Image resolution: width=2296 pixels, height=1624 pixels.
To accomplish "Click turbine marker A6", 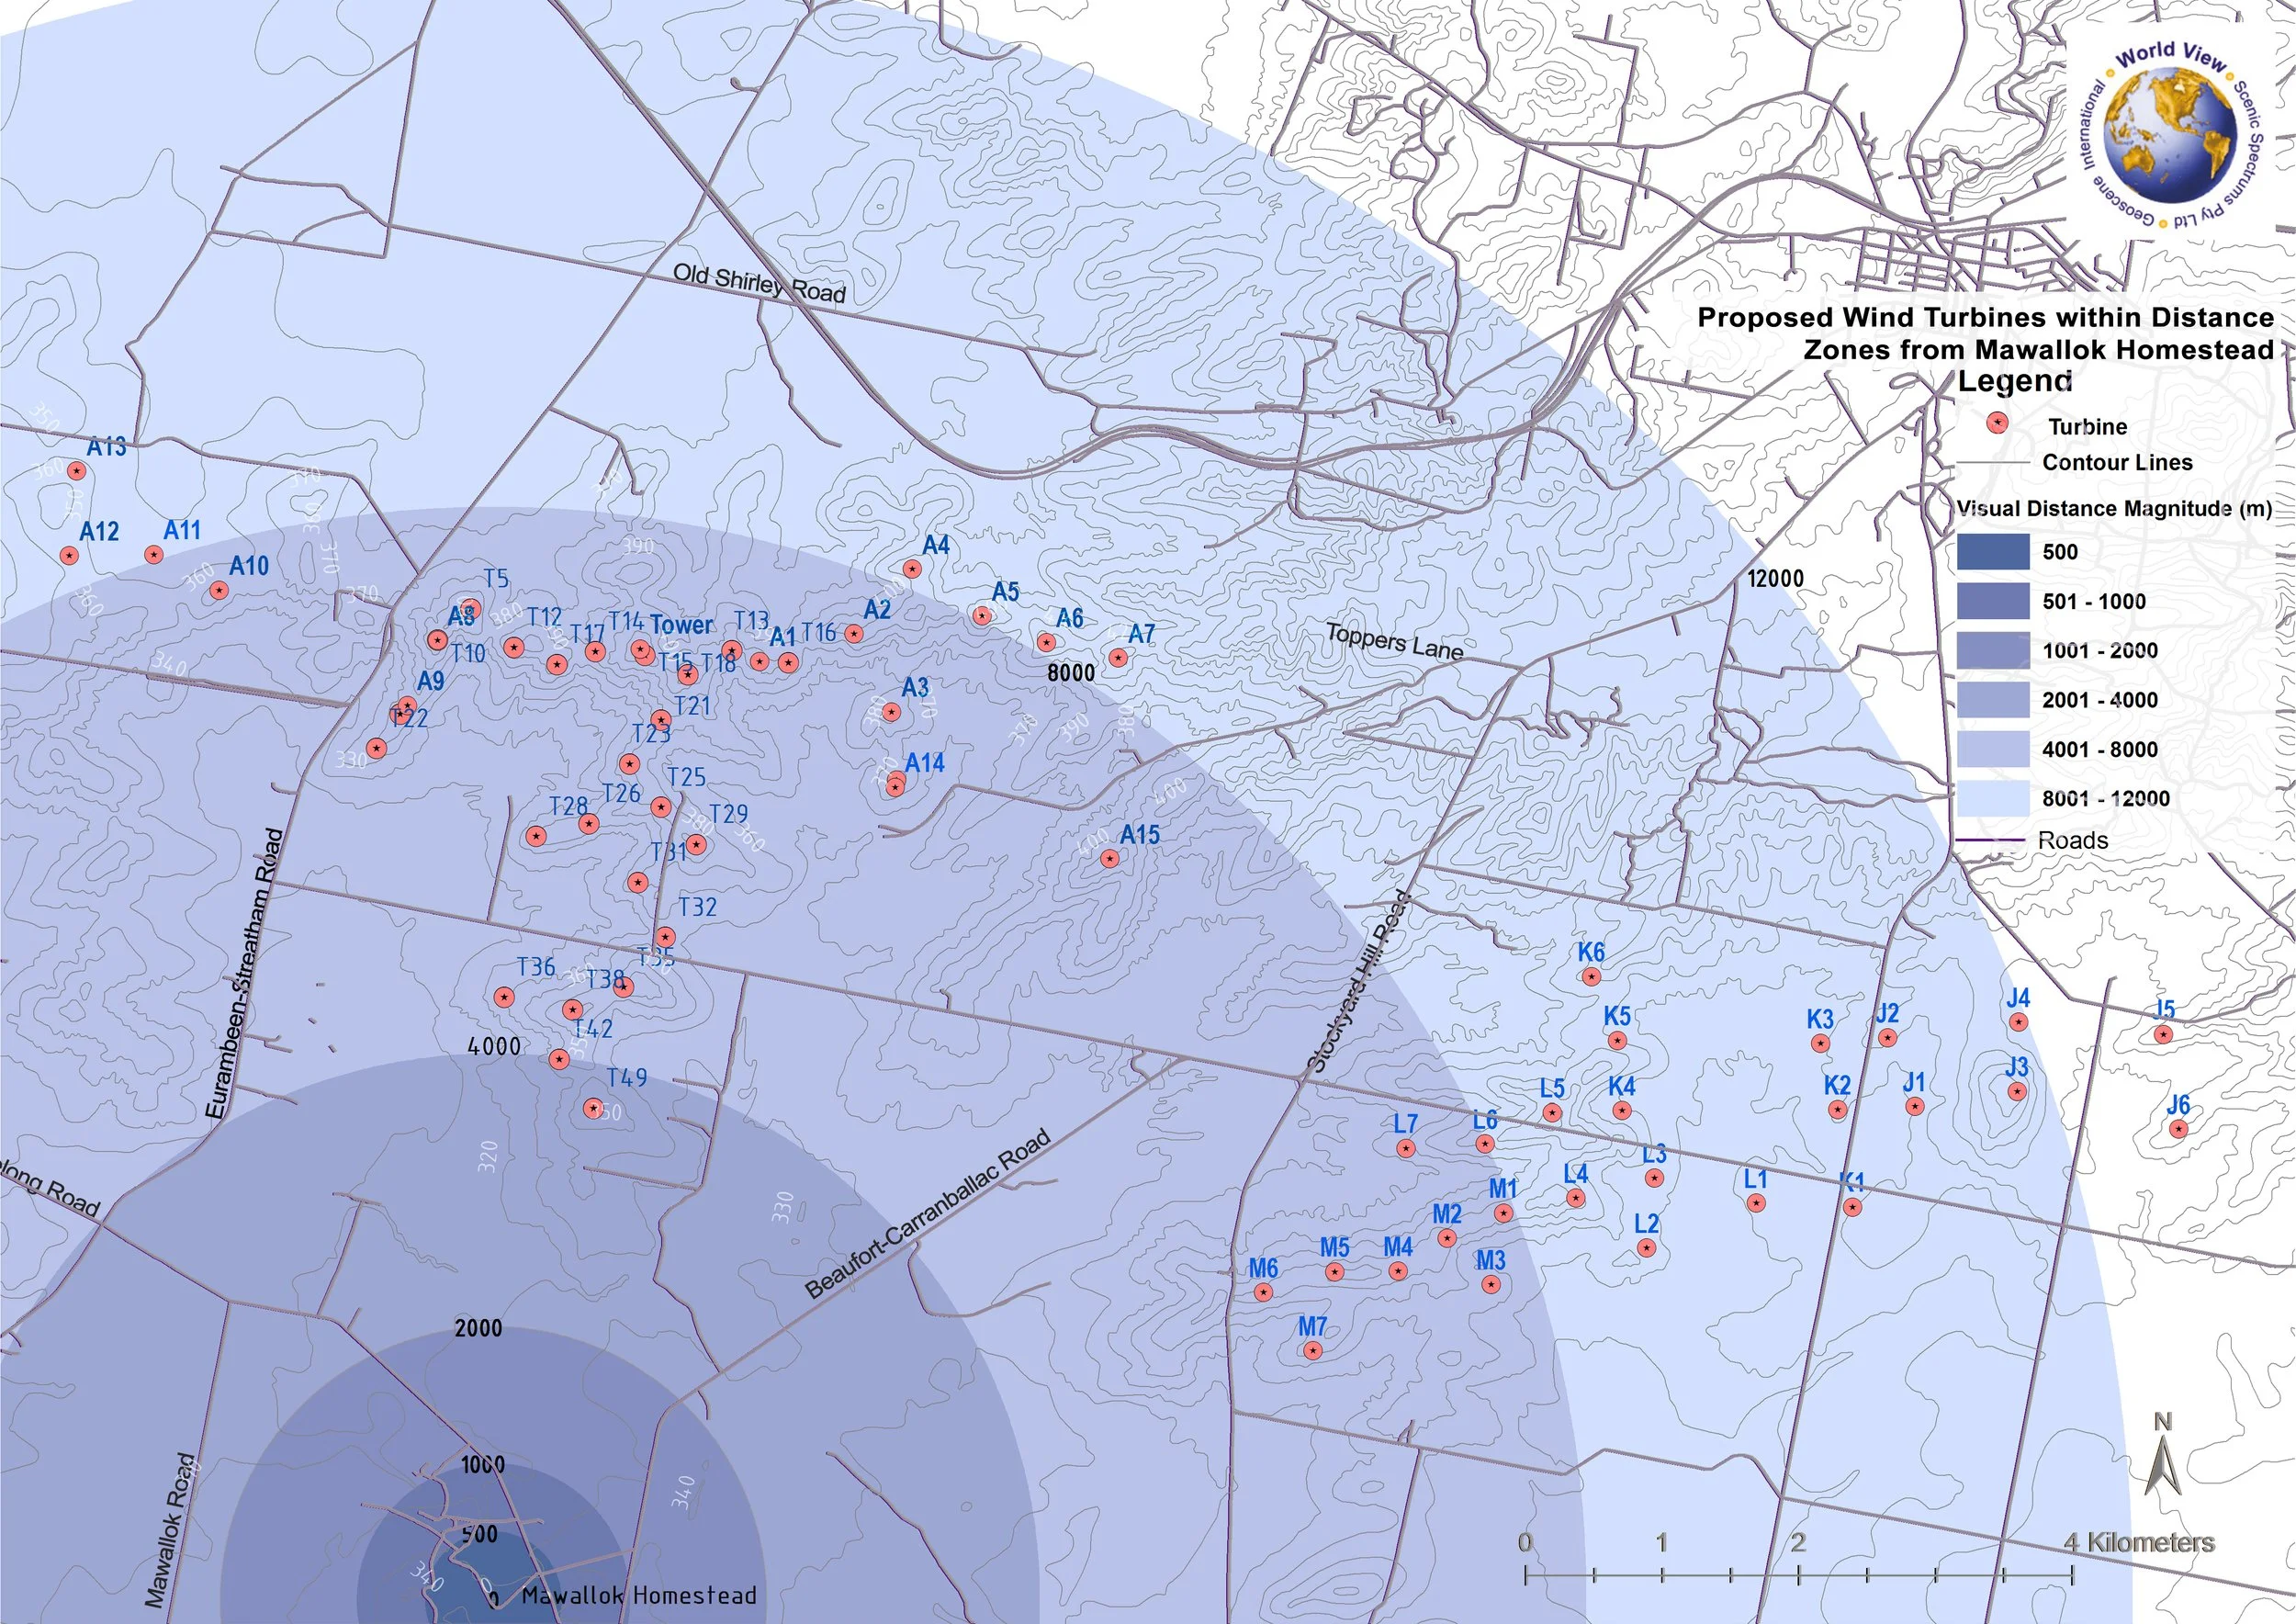I will [x=1047, y=642].
